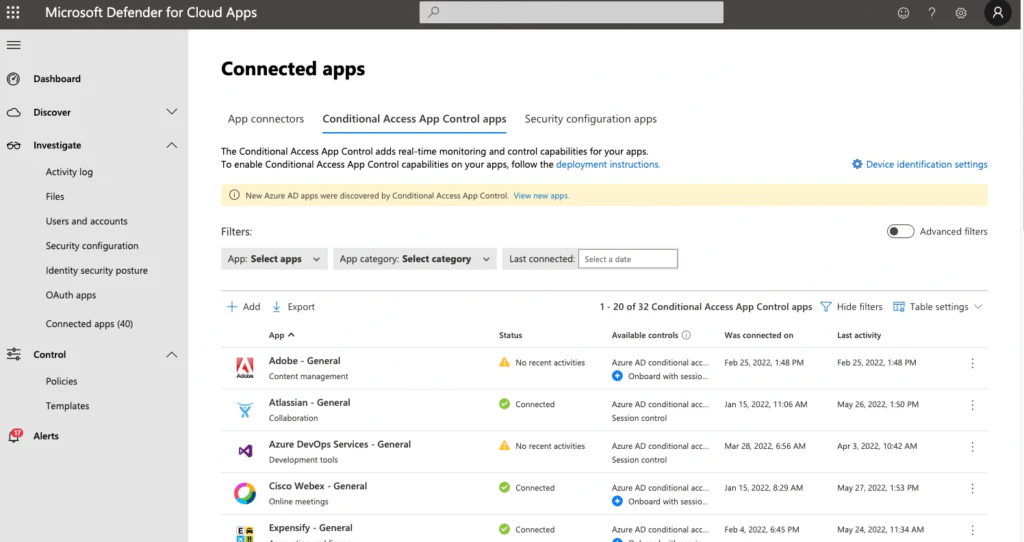The image size is (1024, 542).
Task: Click the Export button
Action: [x=293, y=306]
